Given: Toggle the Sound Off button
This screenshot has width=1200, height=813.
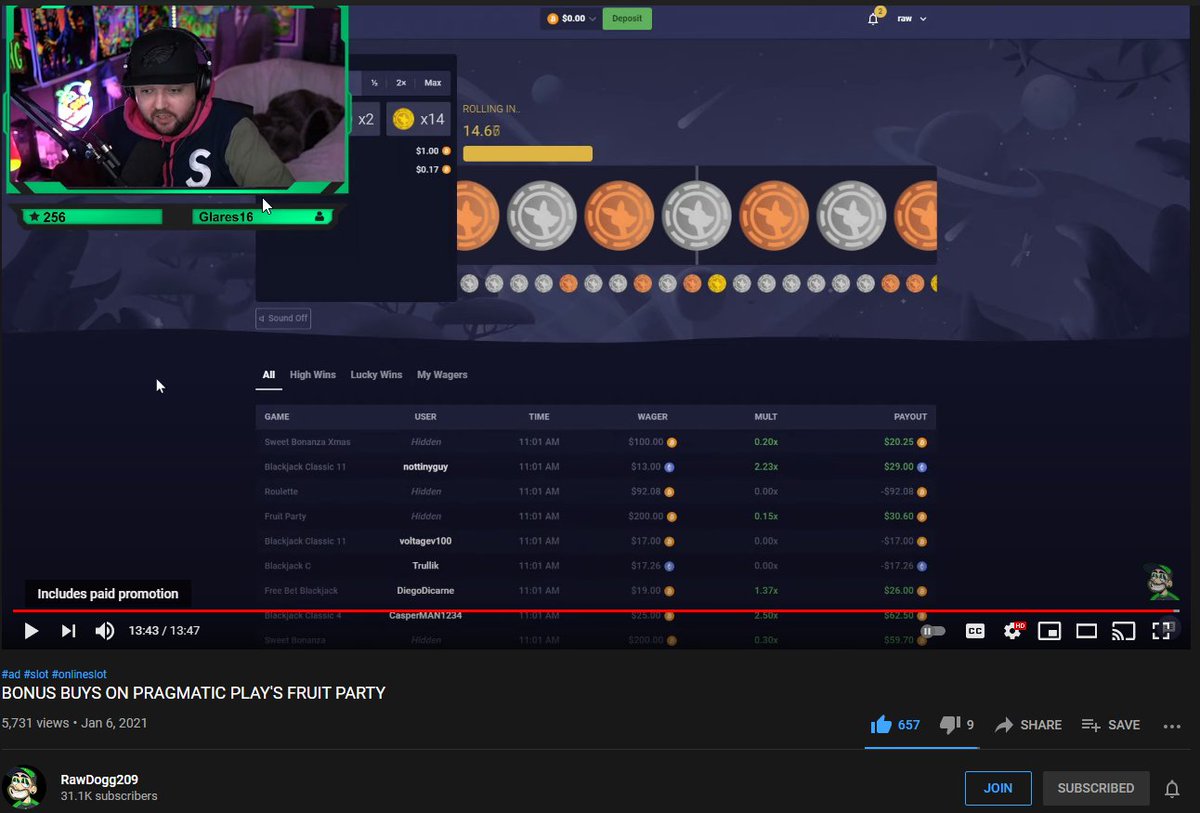Looking at the screenshot, I should 283,318.
